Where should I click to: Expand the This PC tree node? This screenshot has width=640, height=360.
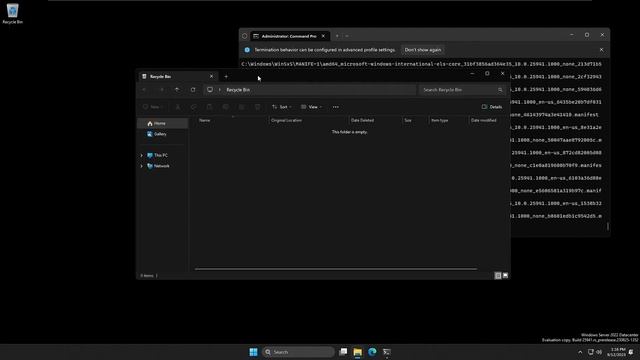pyautogui.click(x=142, y=156)
